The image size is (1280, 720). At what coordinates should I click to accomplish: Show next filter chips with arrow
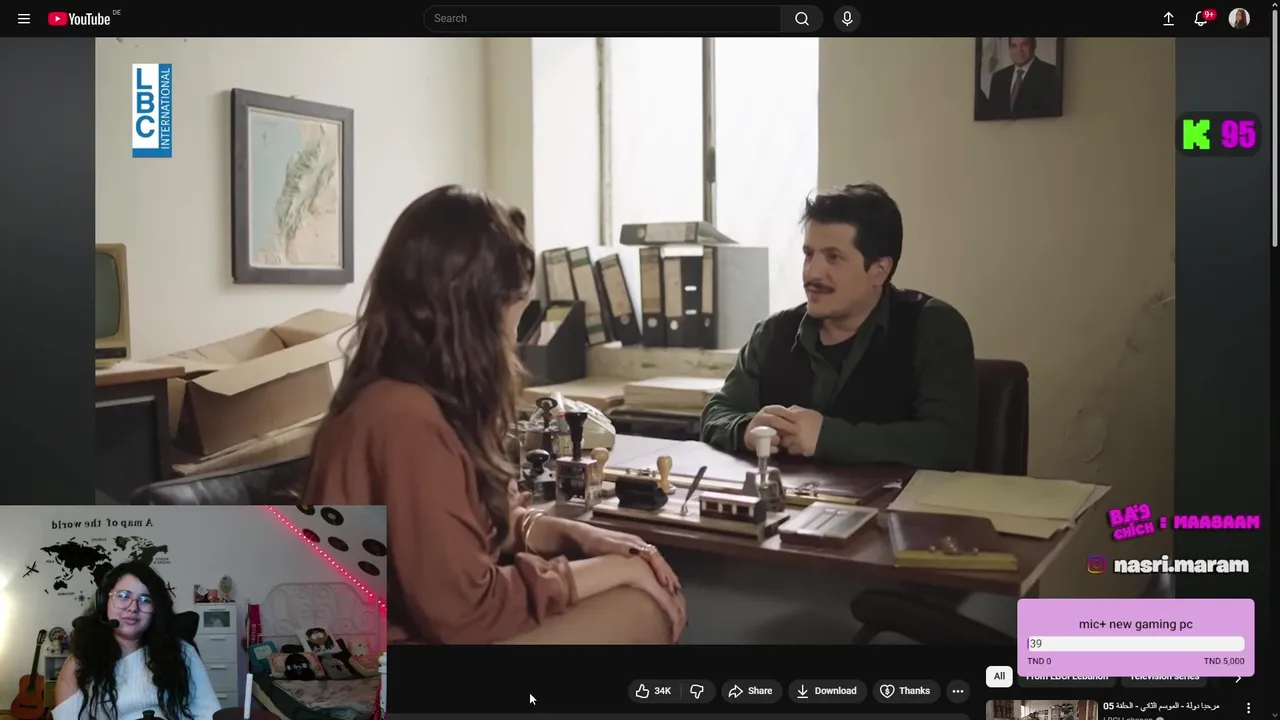pos(1238,677)
